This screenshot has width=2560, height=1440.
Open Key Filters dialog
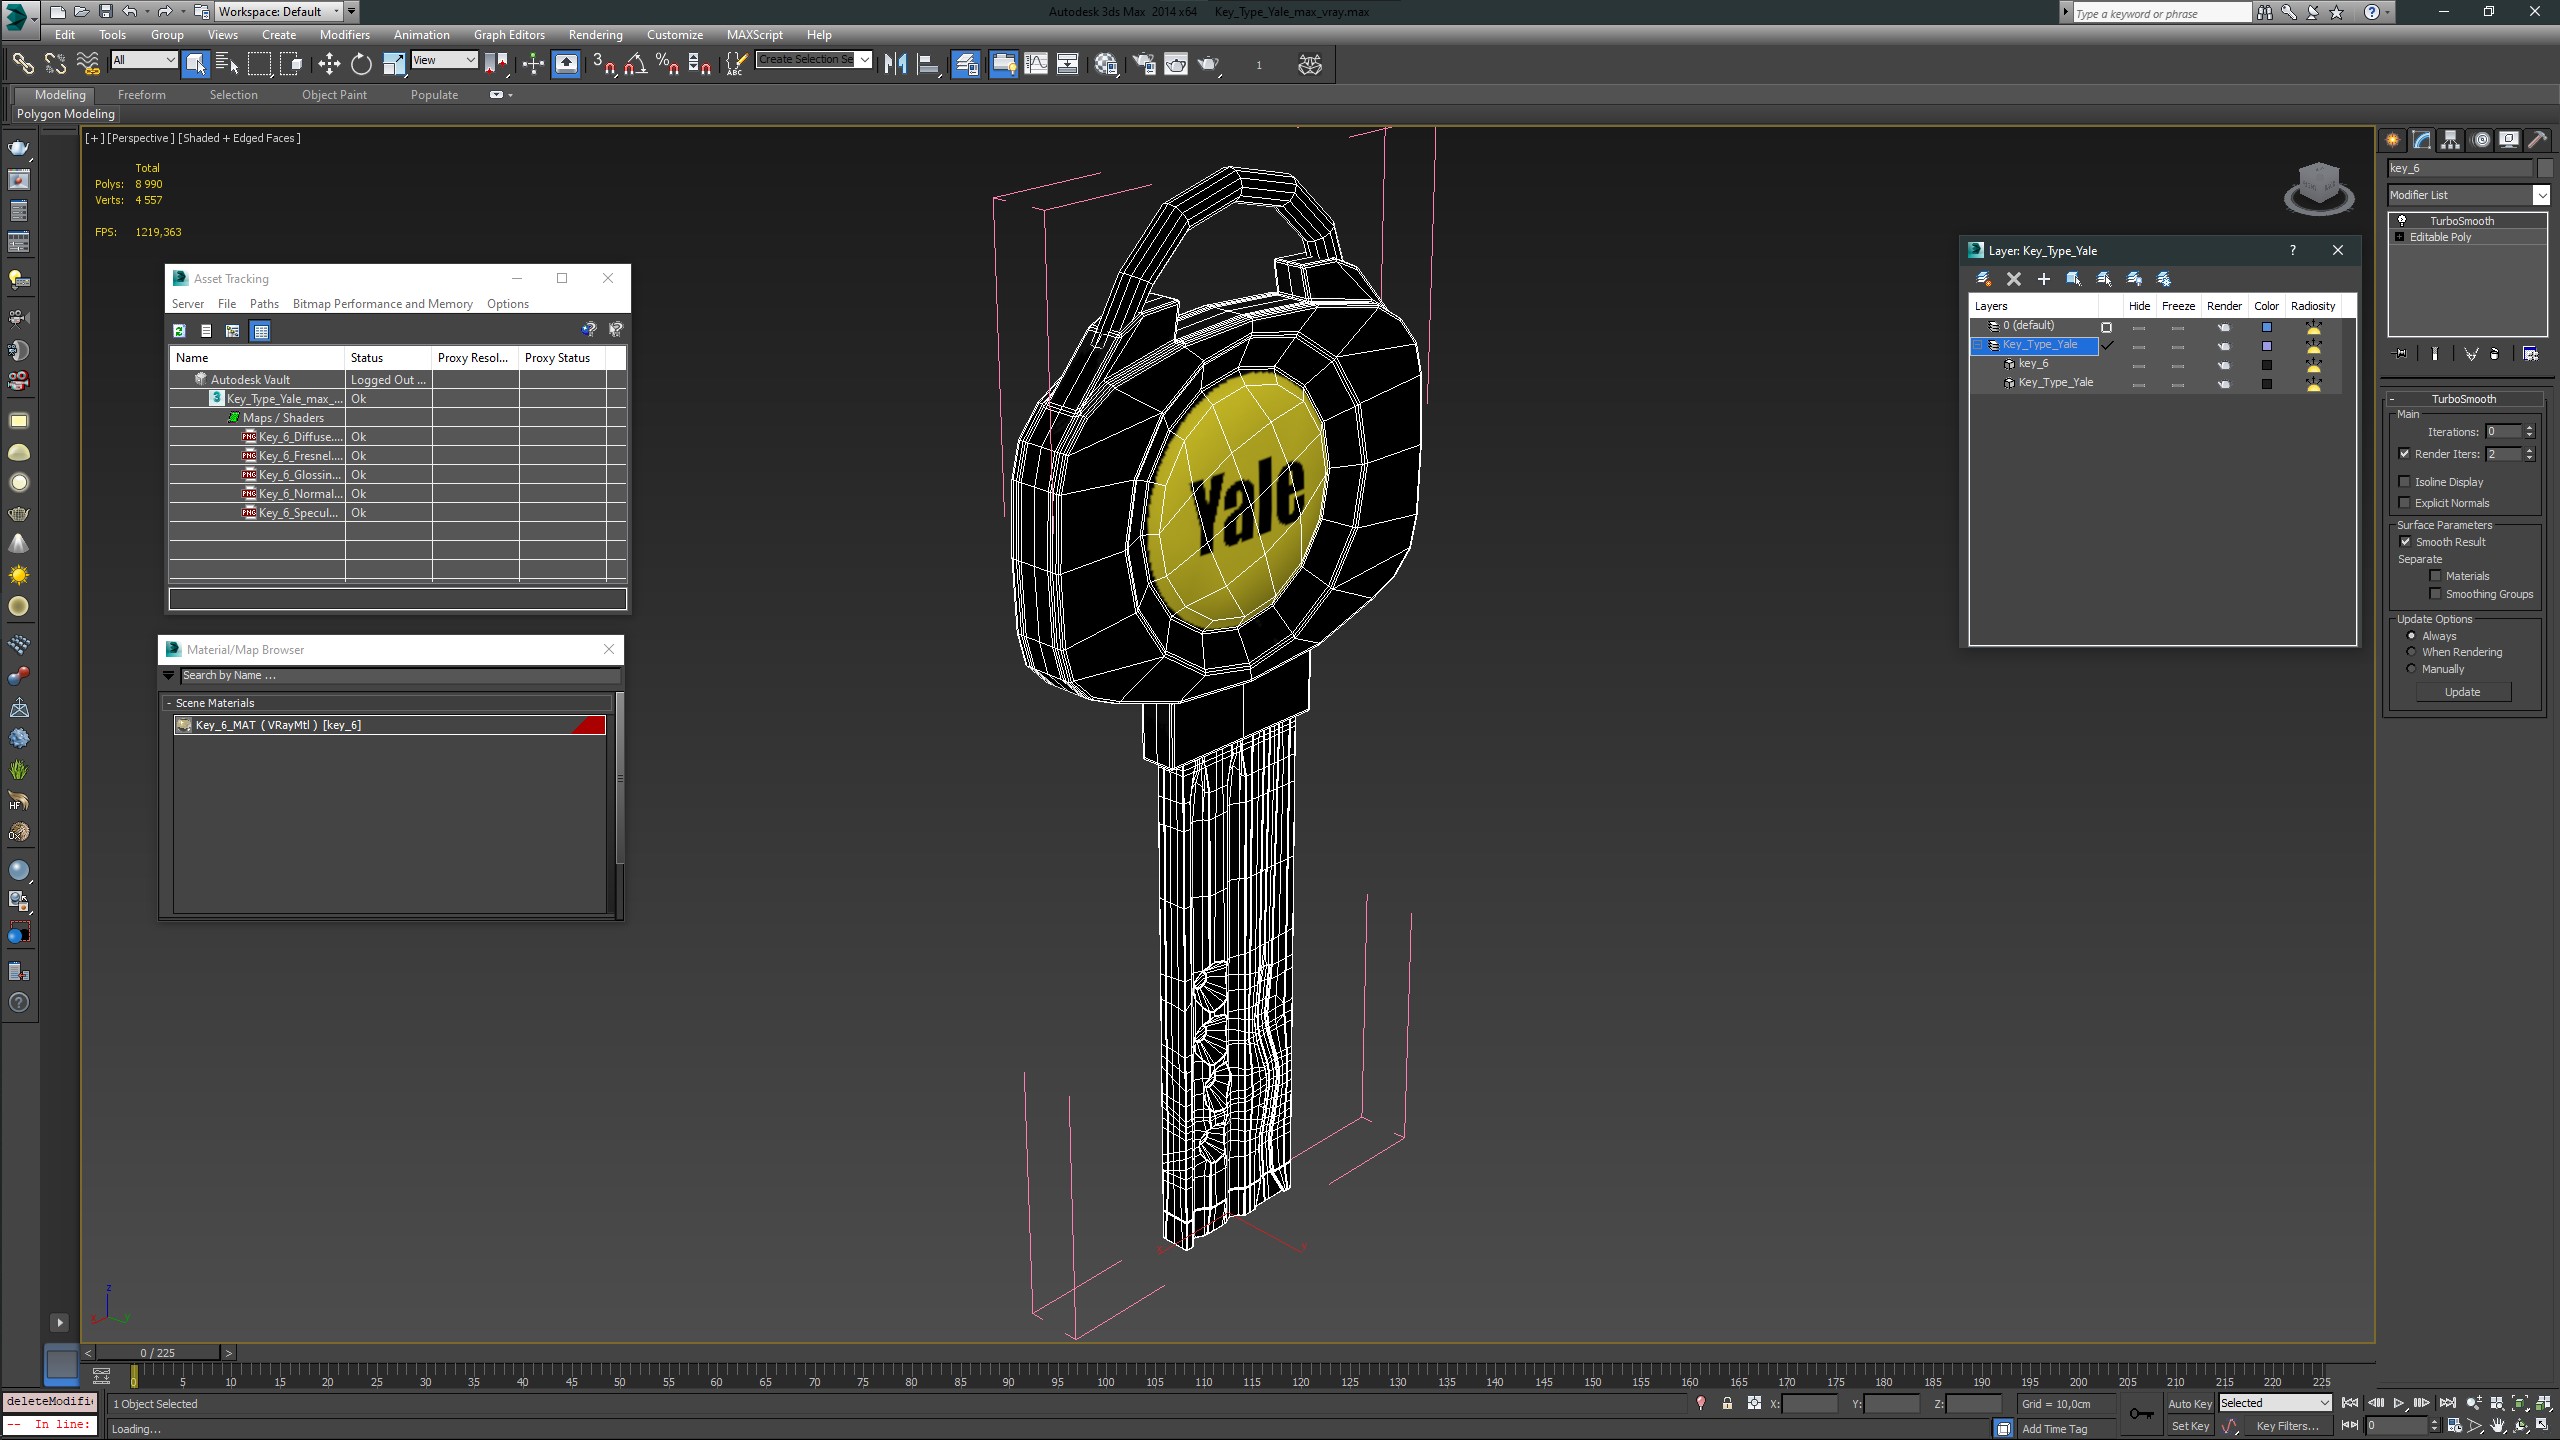(x=2287, y=1427)
